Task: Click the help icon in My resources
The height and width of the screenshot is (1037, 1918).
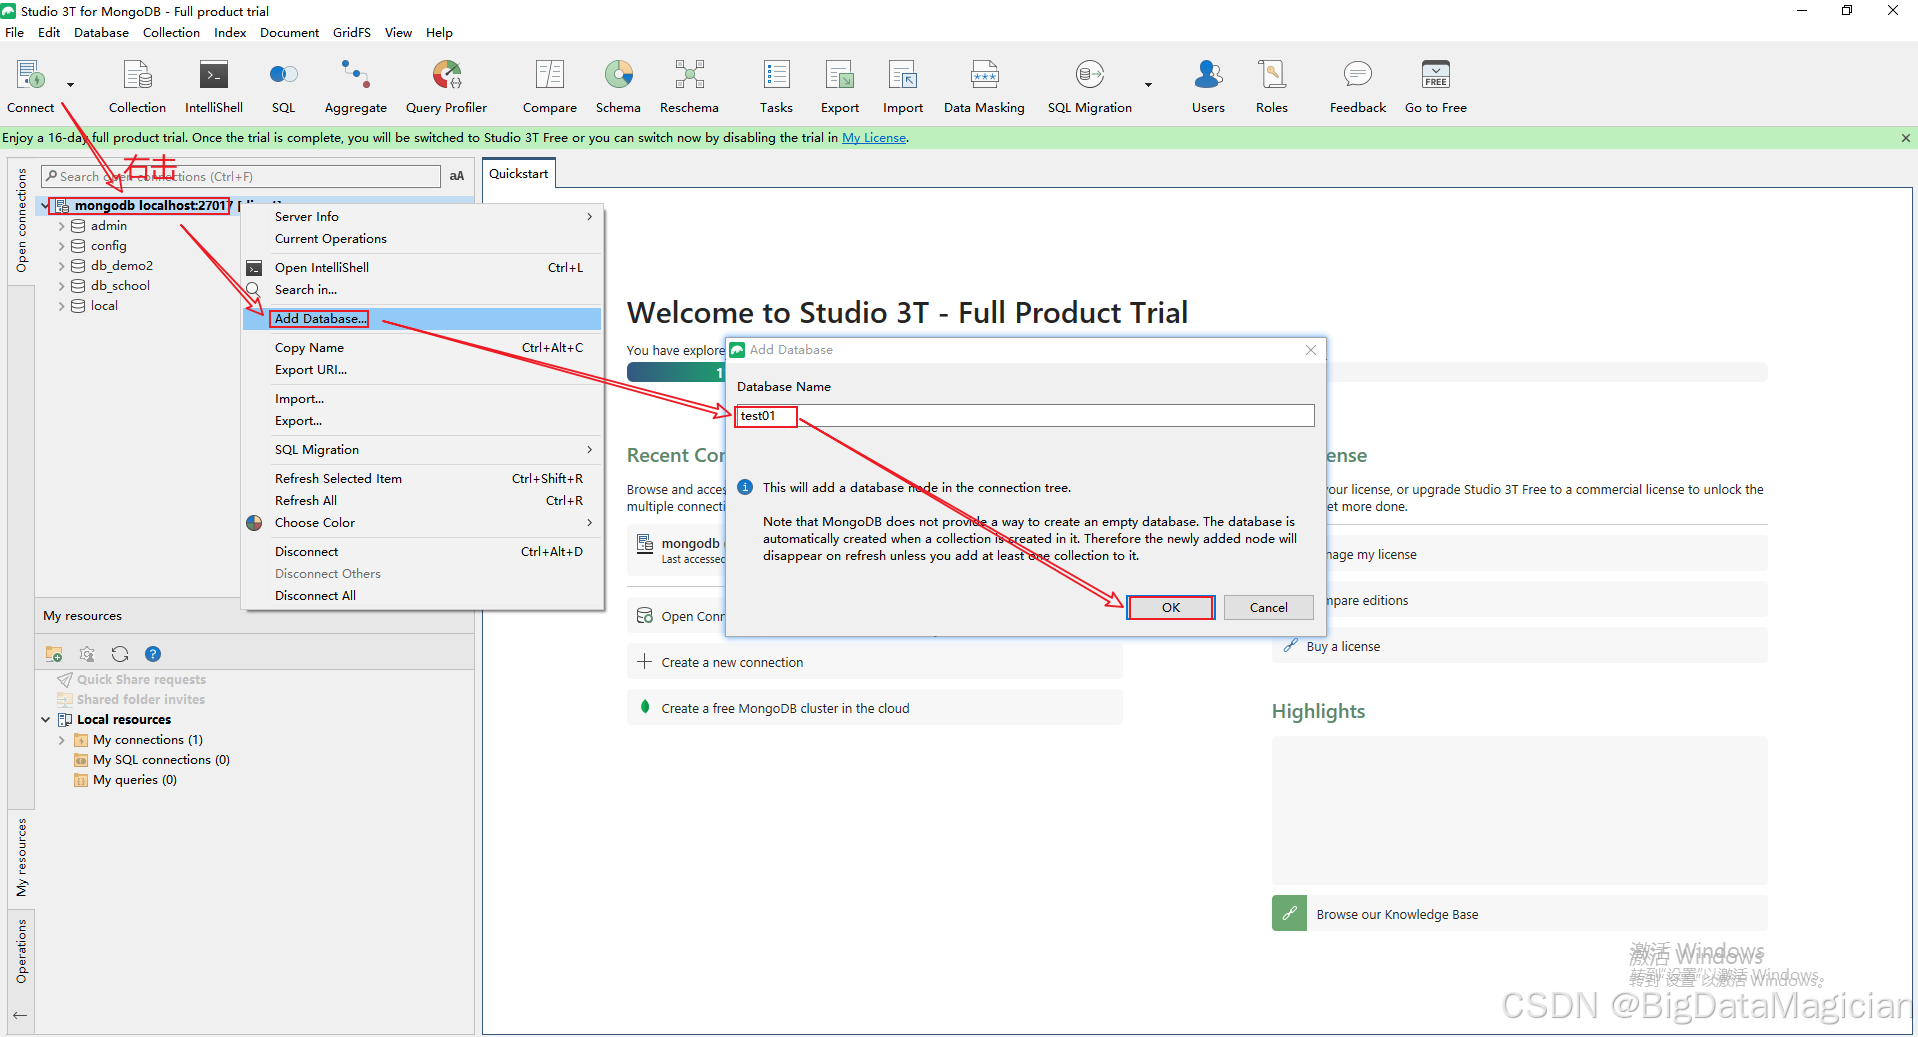Action: pos(153,654)
